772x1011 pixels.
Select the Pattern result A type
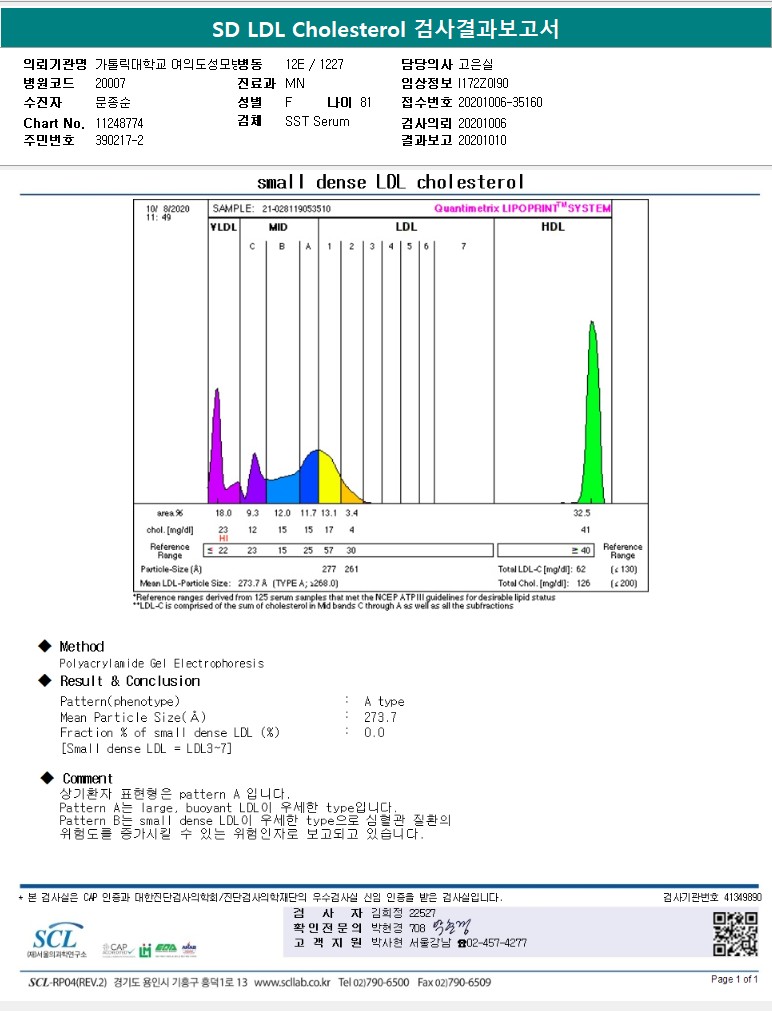[x=384, y=701]
